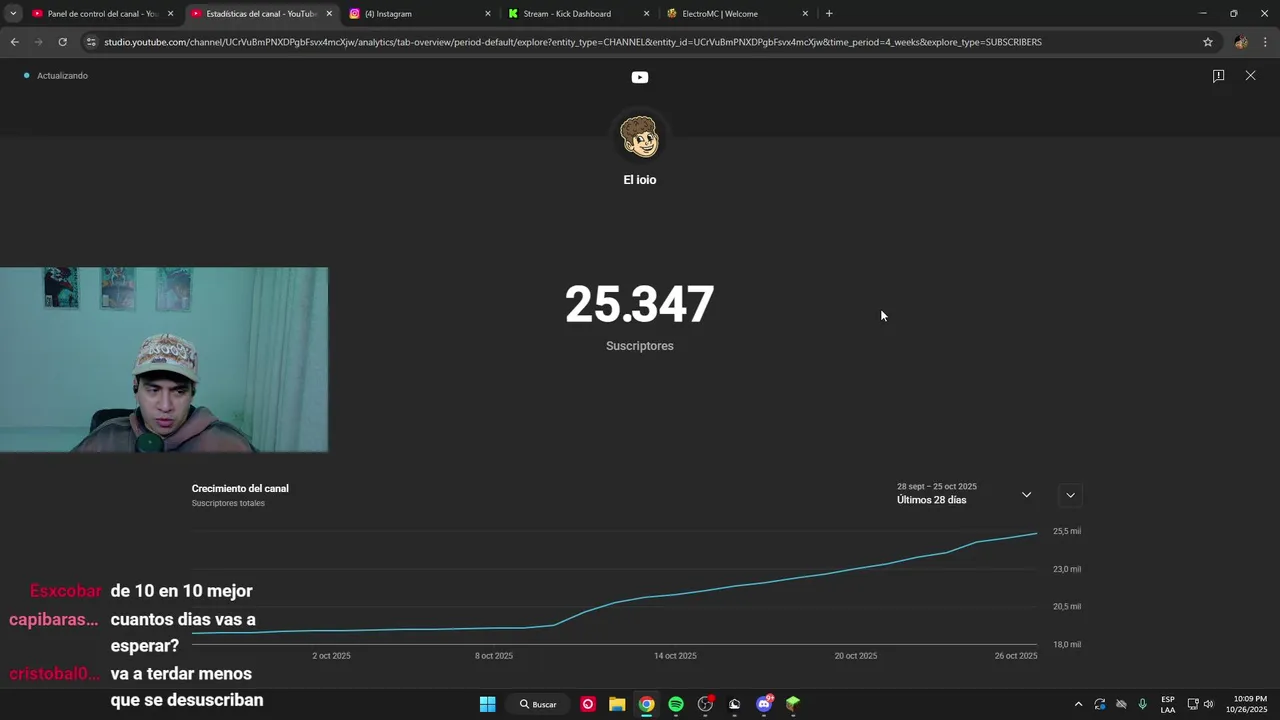Open the tab search dropdown arrow
The image size is (1280, 720).
(13, 14)
